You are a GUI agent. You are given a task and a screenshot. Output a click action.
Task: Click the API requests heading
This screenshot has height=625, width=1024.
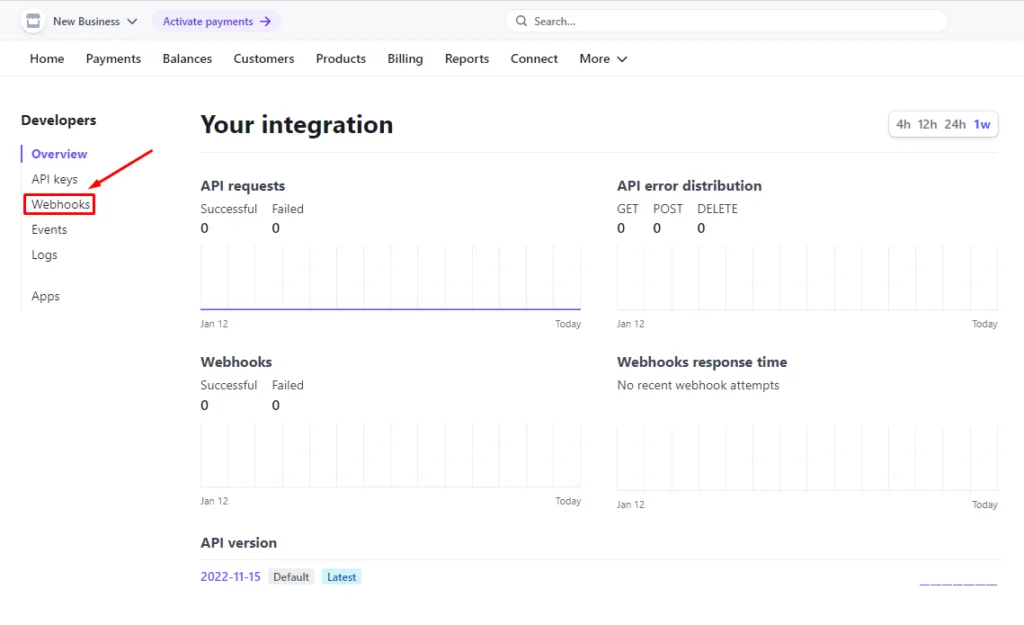(x=243, y=185)
